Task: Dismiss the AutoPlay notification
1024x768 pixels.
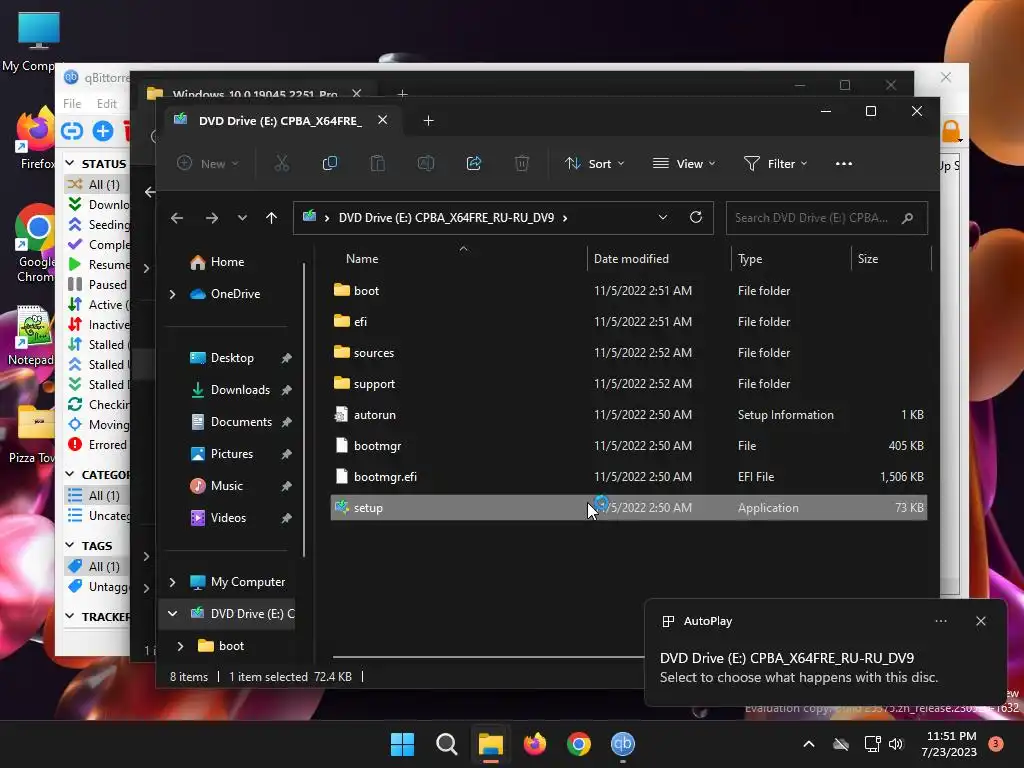Action: [x=980, y=621]
